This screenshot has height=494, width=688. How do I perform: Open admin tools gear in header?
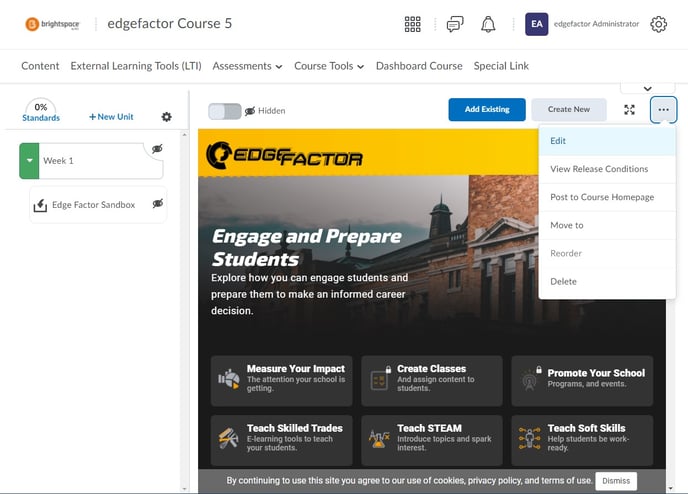[x=658, y=24]
